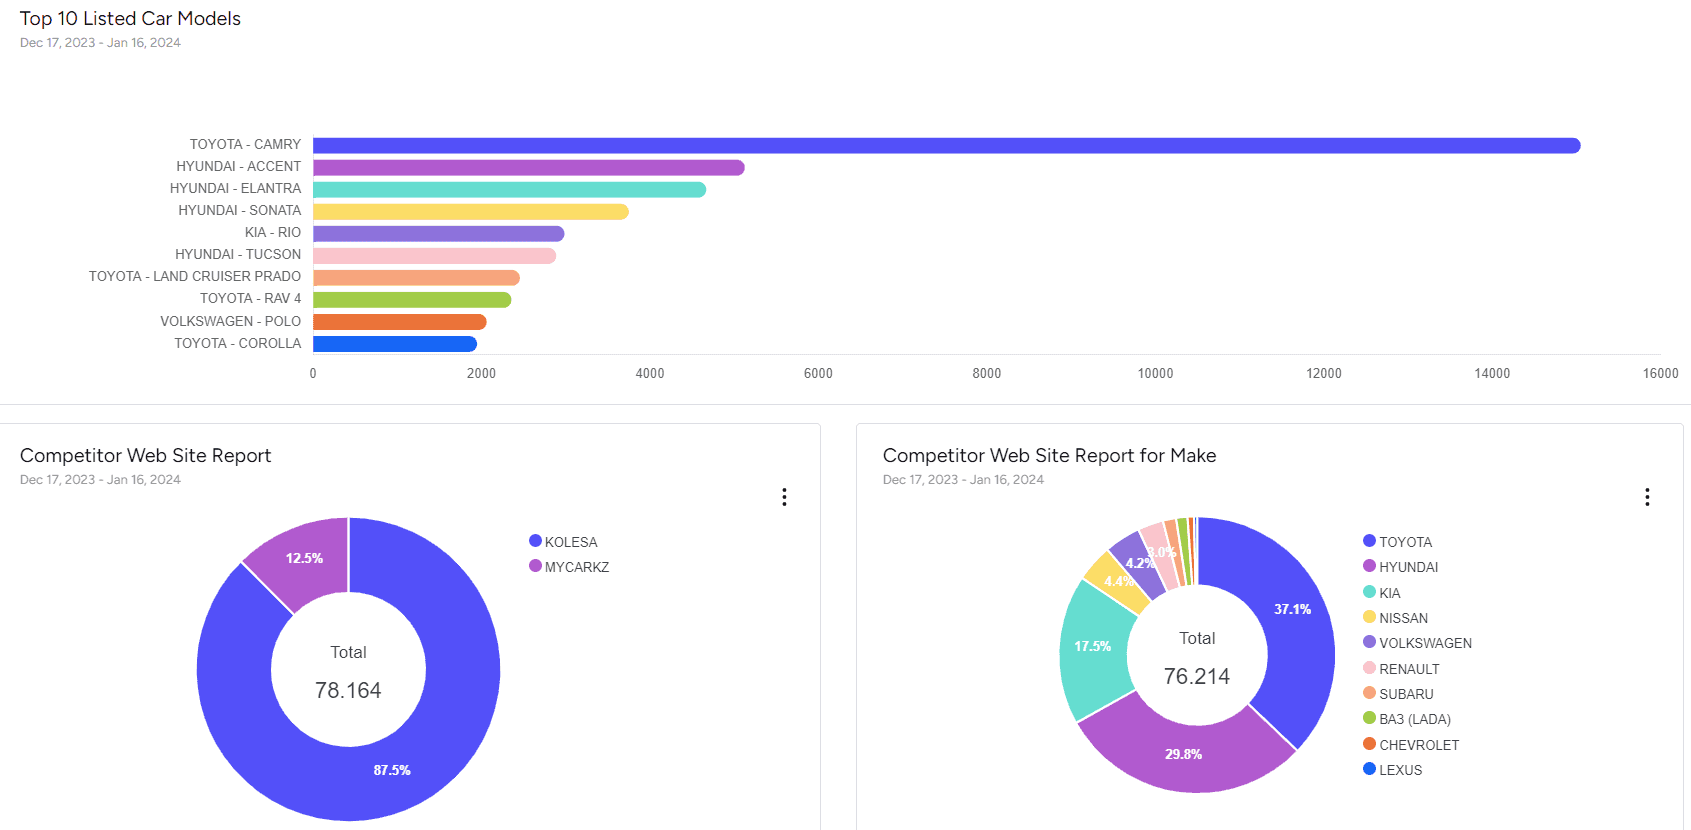Click the HYUNDAI - ELANTRA bar
Image resolution: width=1691 pixels, height=830 pixels.
coord(510,190)
